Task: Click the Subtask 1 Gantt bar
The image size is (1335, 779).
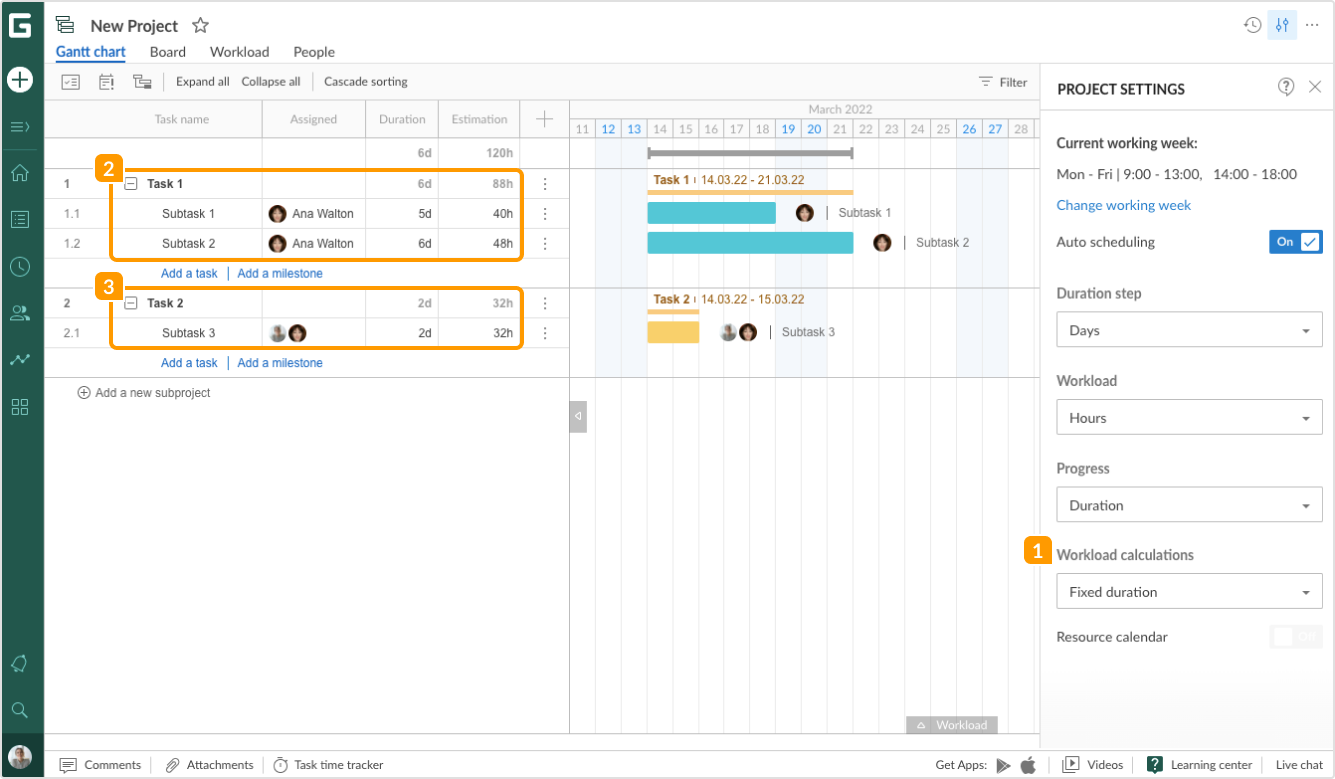Action: (711, 213)
